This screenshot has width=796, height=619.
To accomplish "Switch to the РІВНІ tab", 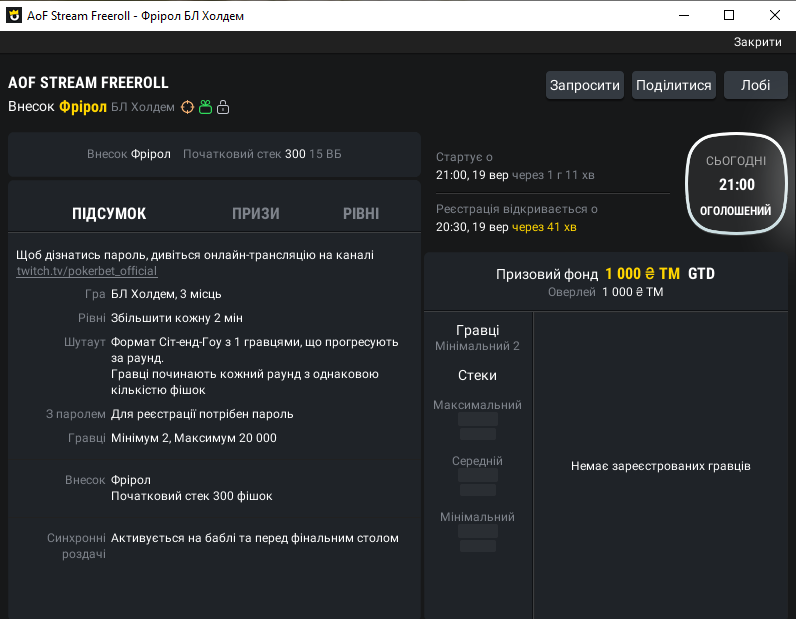I will click(x=361, y=213).
